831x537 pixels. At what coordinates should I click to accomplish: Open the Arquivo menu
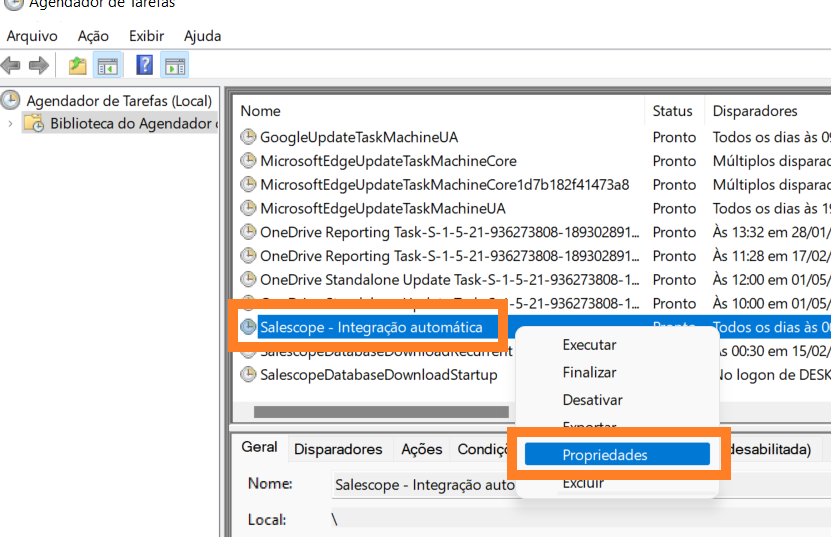(32, 36)
